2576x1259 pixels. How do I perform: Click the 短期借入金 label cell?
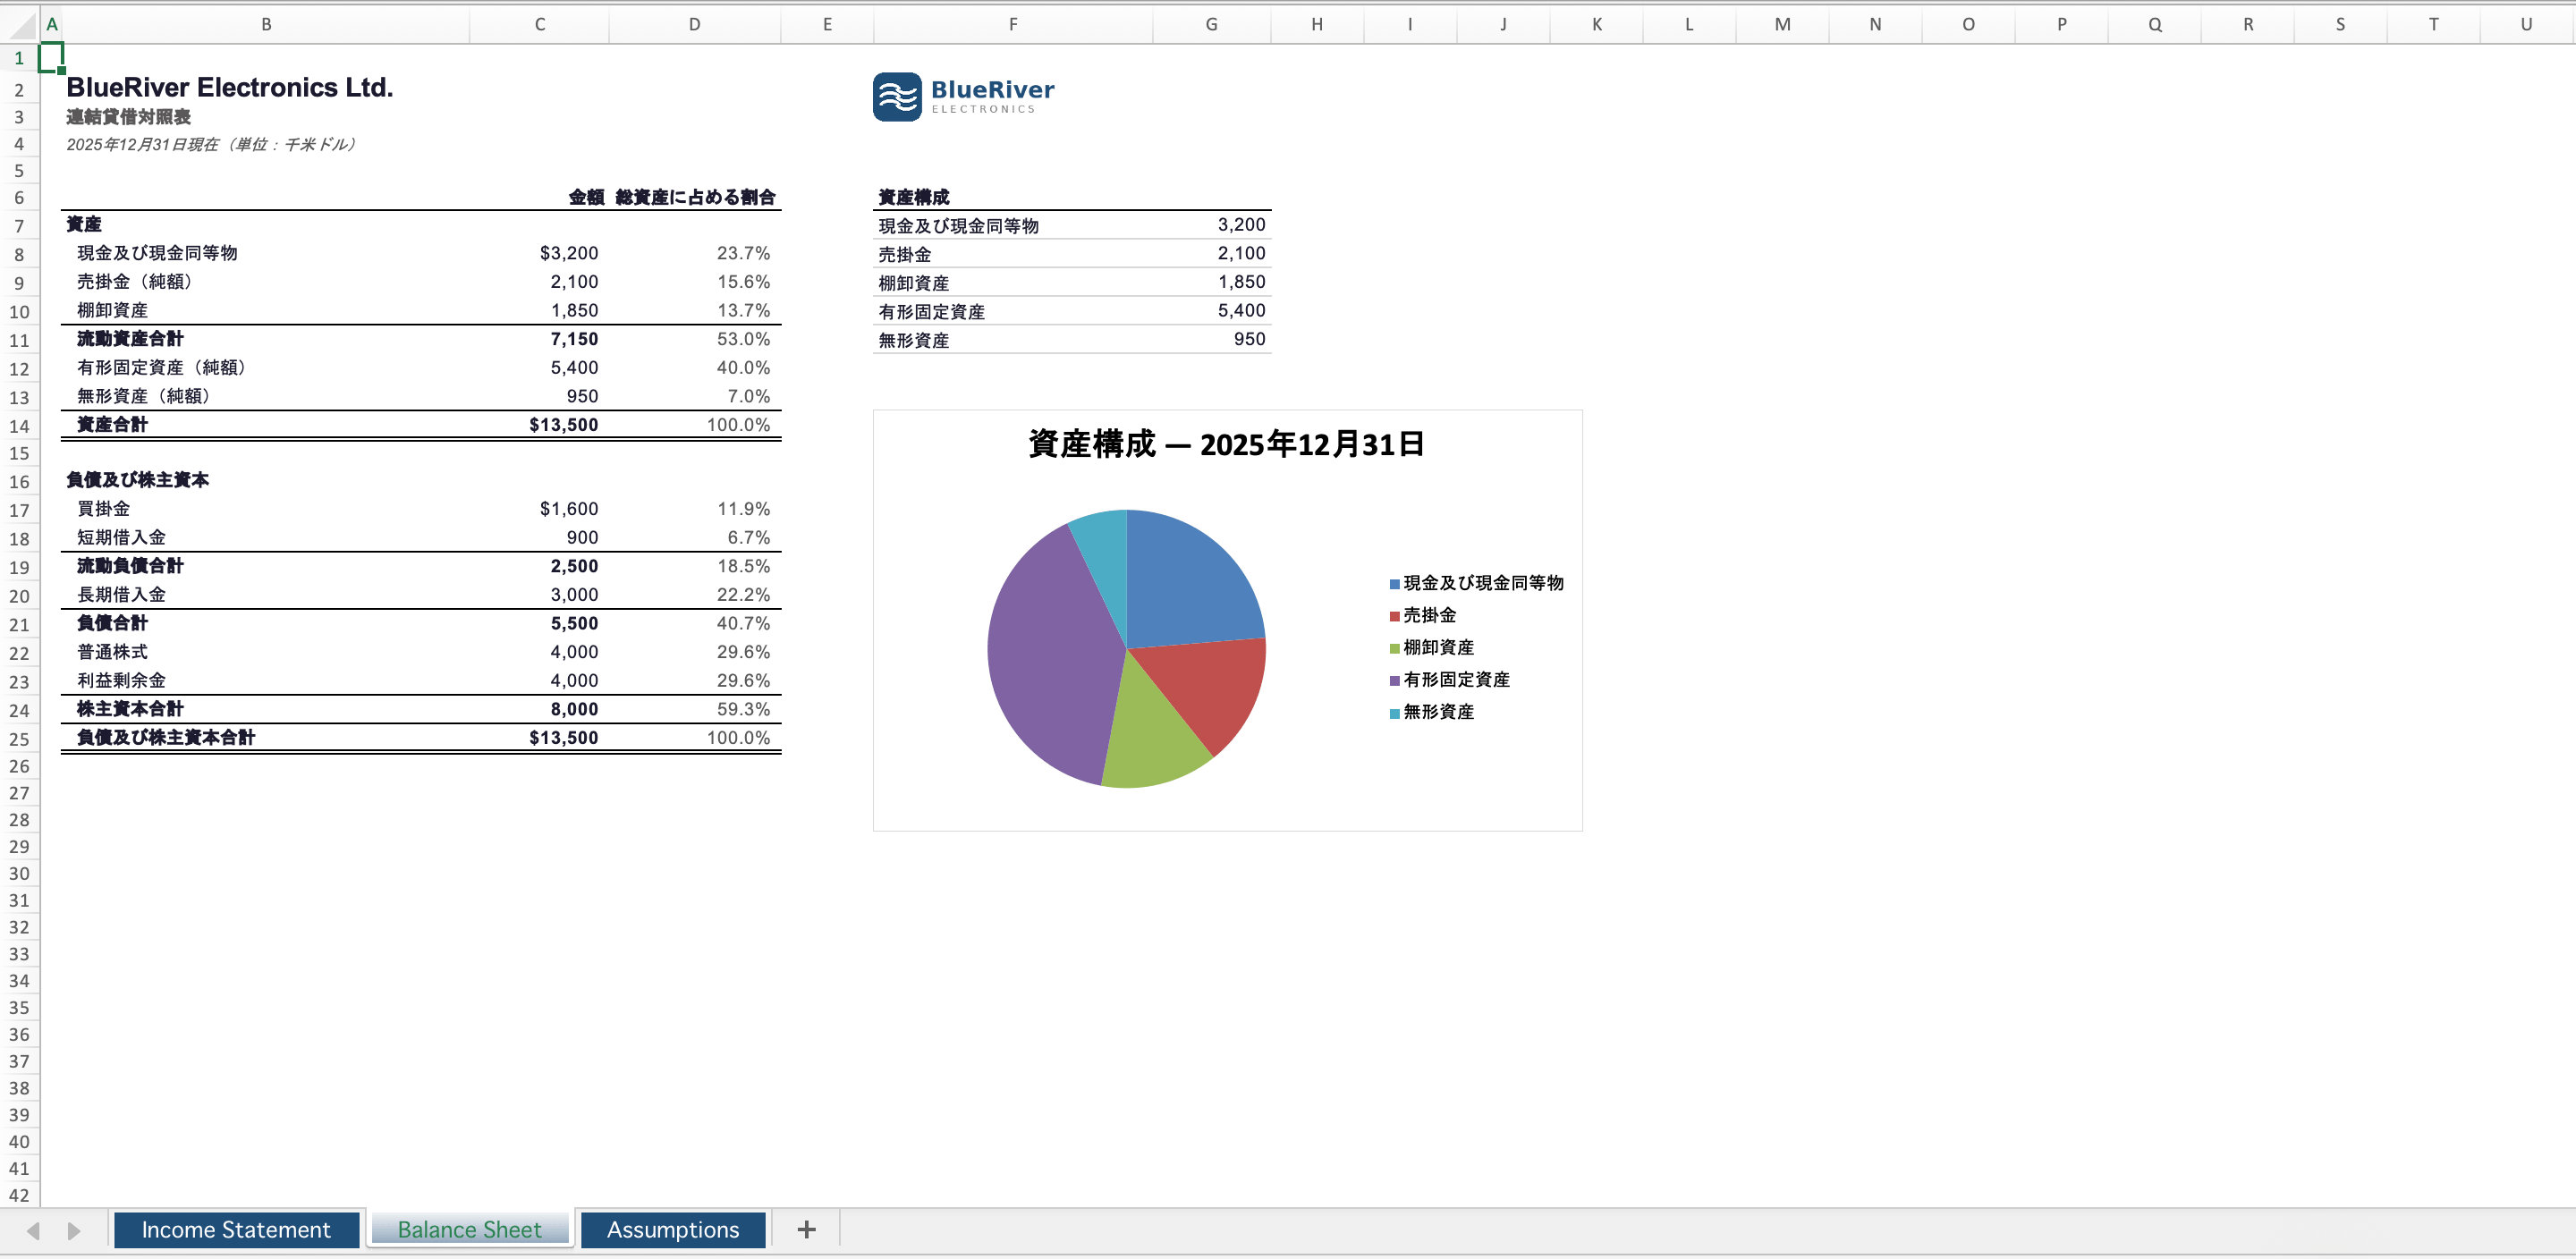point(121,537)
